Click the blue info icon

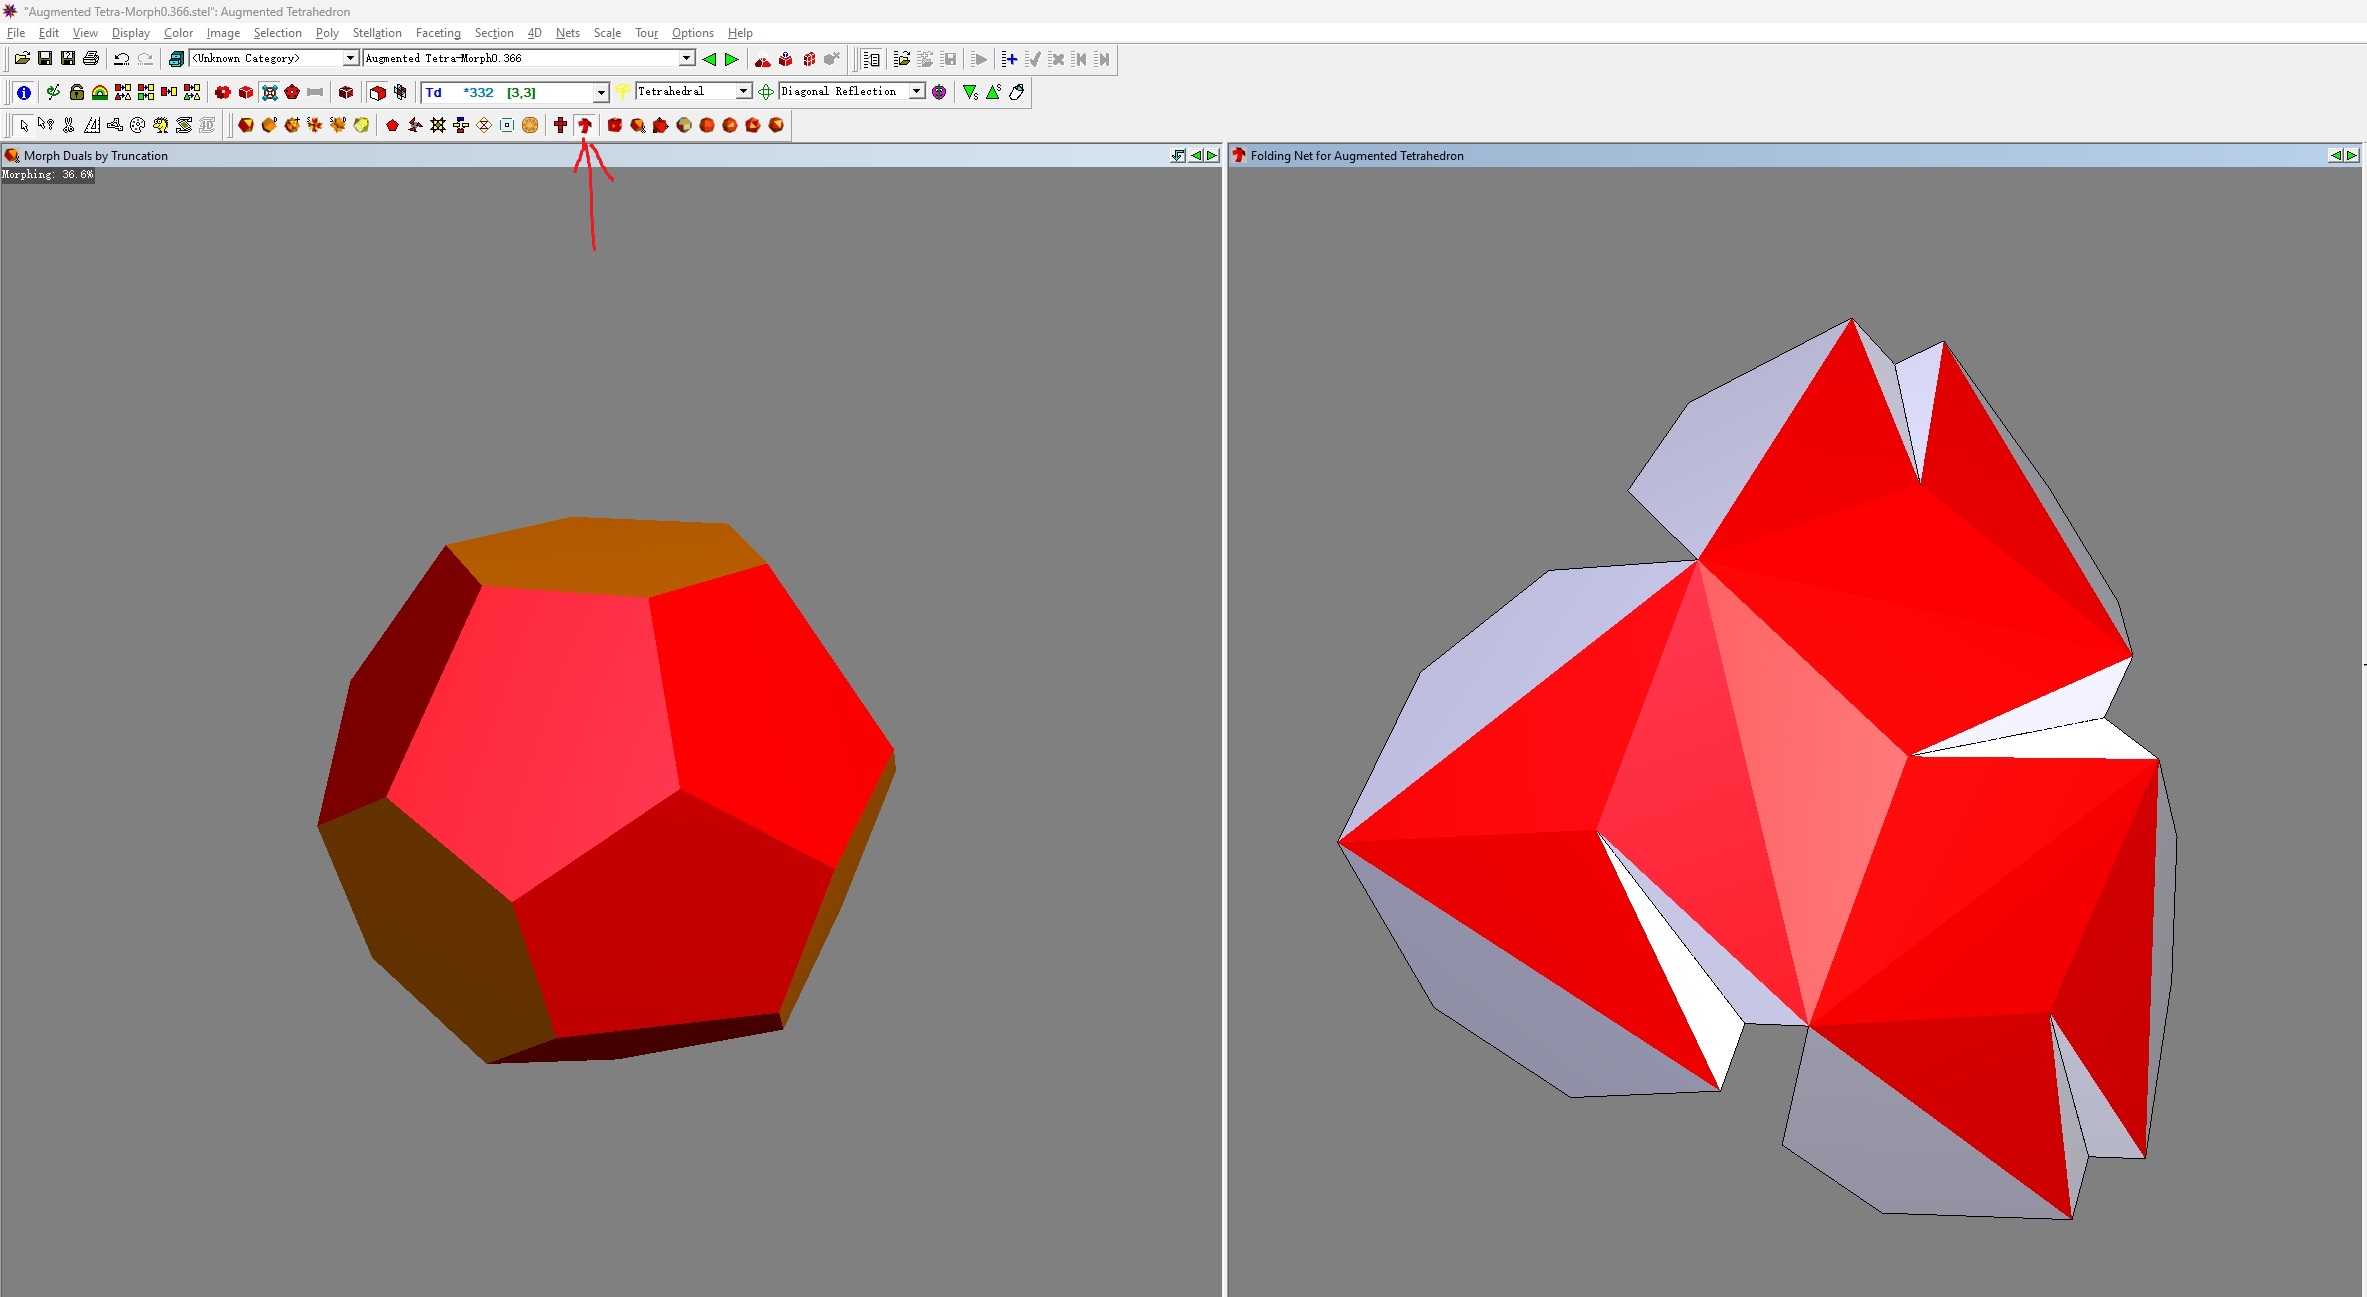point(24,92)
